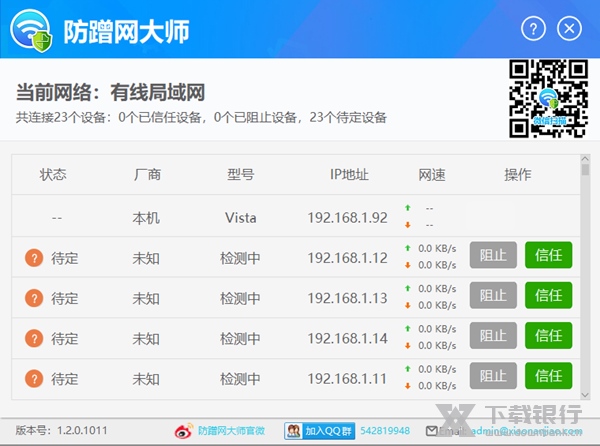600x446 pixels.
Task: Select IP cell 192.168.1.92
Action: pyautogui.click(x=347, y=218)
